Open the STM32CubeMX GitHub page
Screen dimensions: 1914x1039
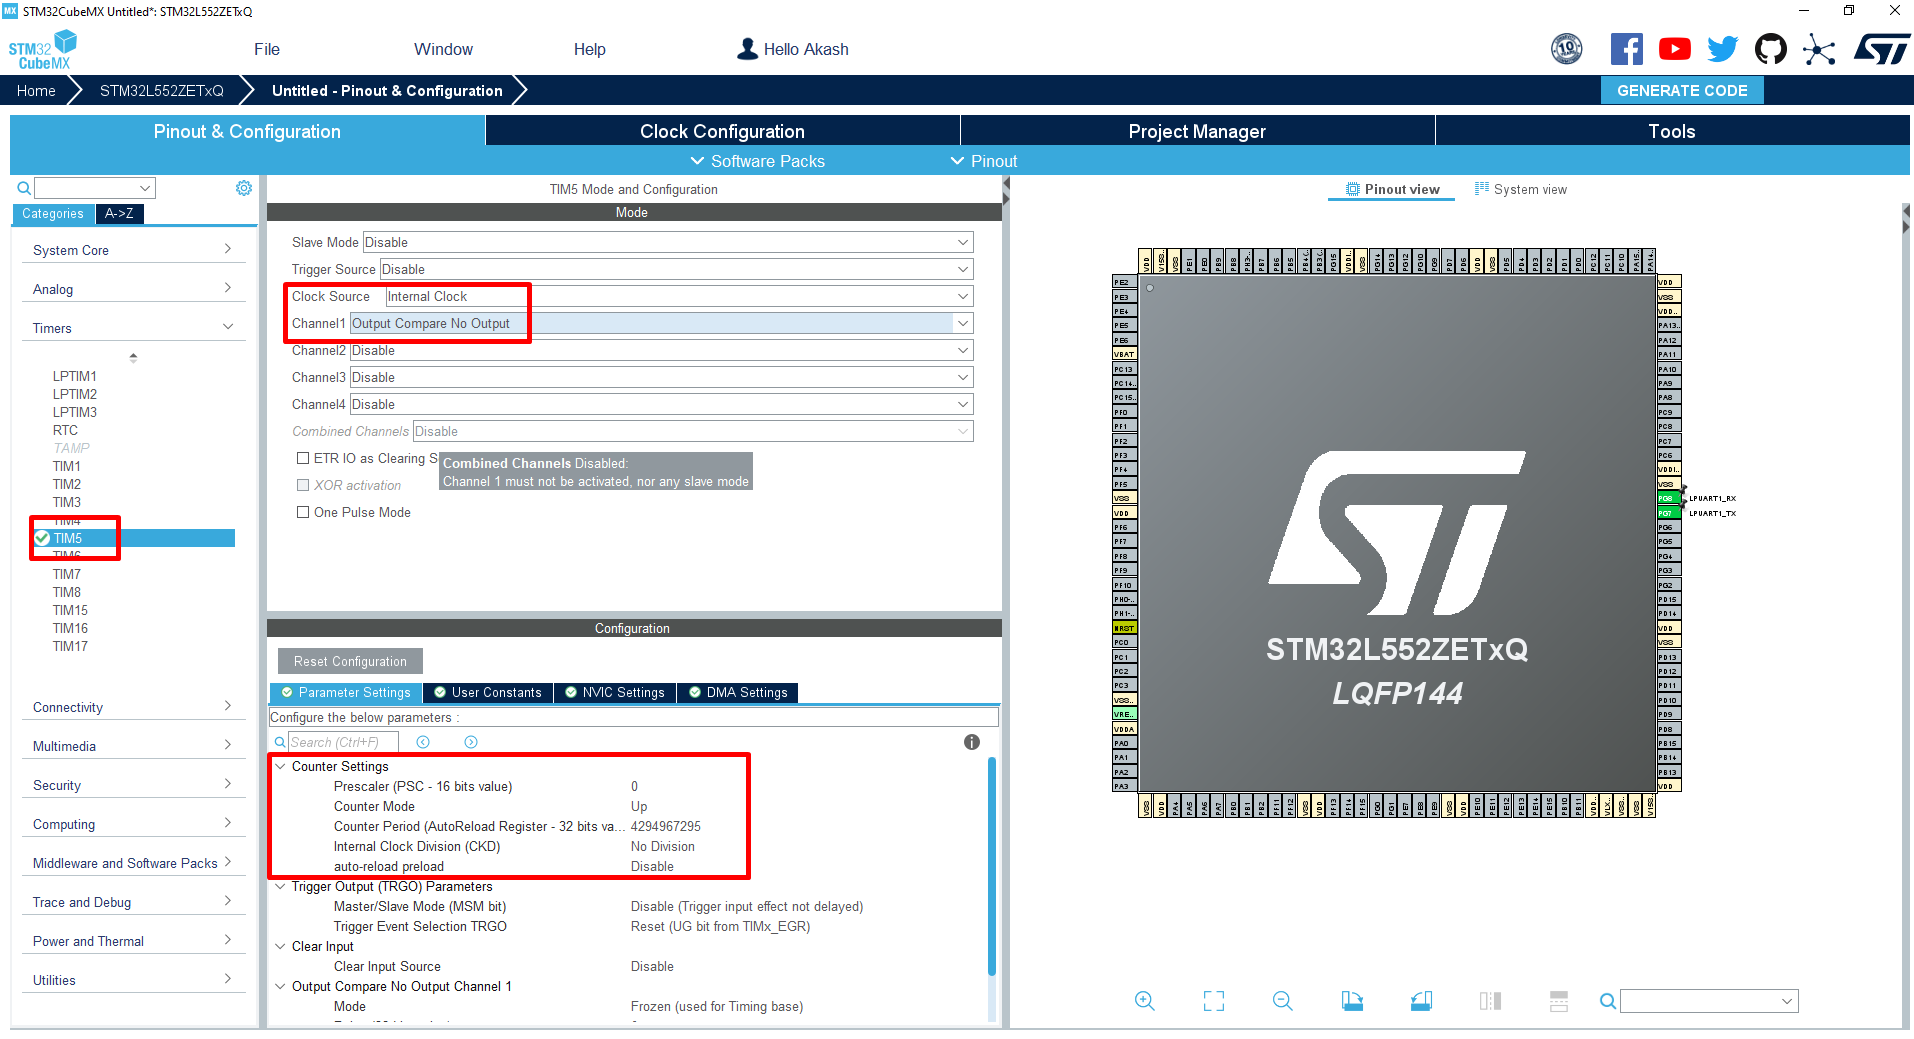(1770, 48)
